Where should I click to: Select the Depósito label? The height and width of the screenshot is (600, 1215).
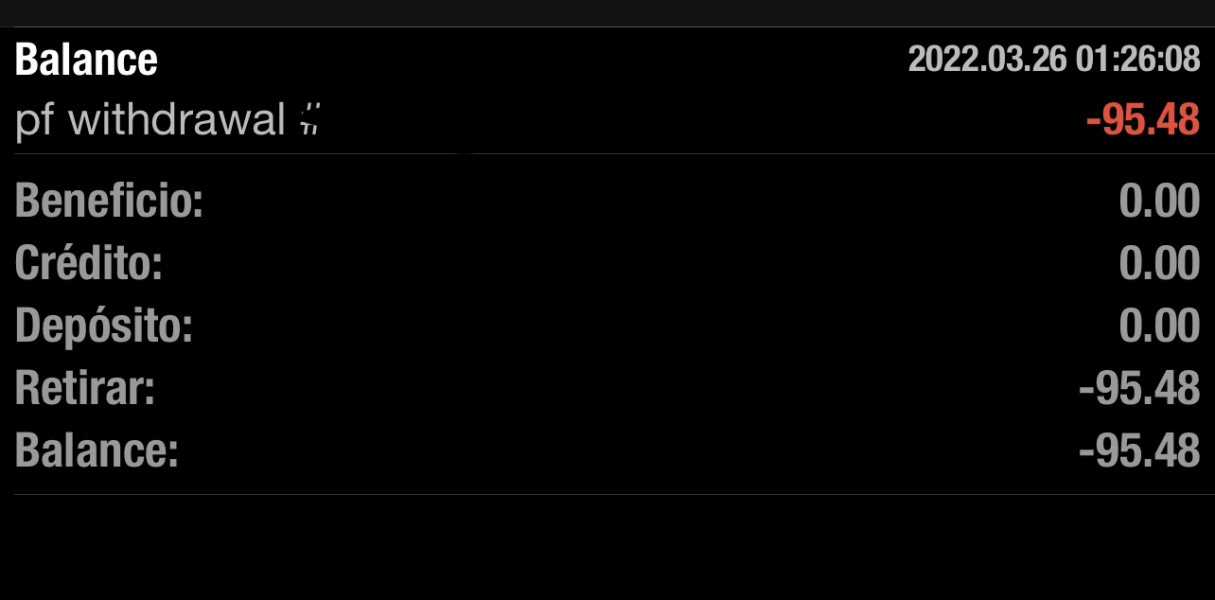[103, 327]
